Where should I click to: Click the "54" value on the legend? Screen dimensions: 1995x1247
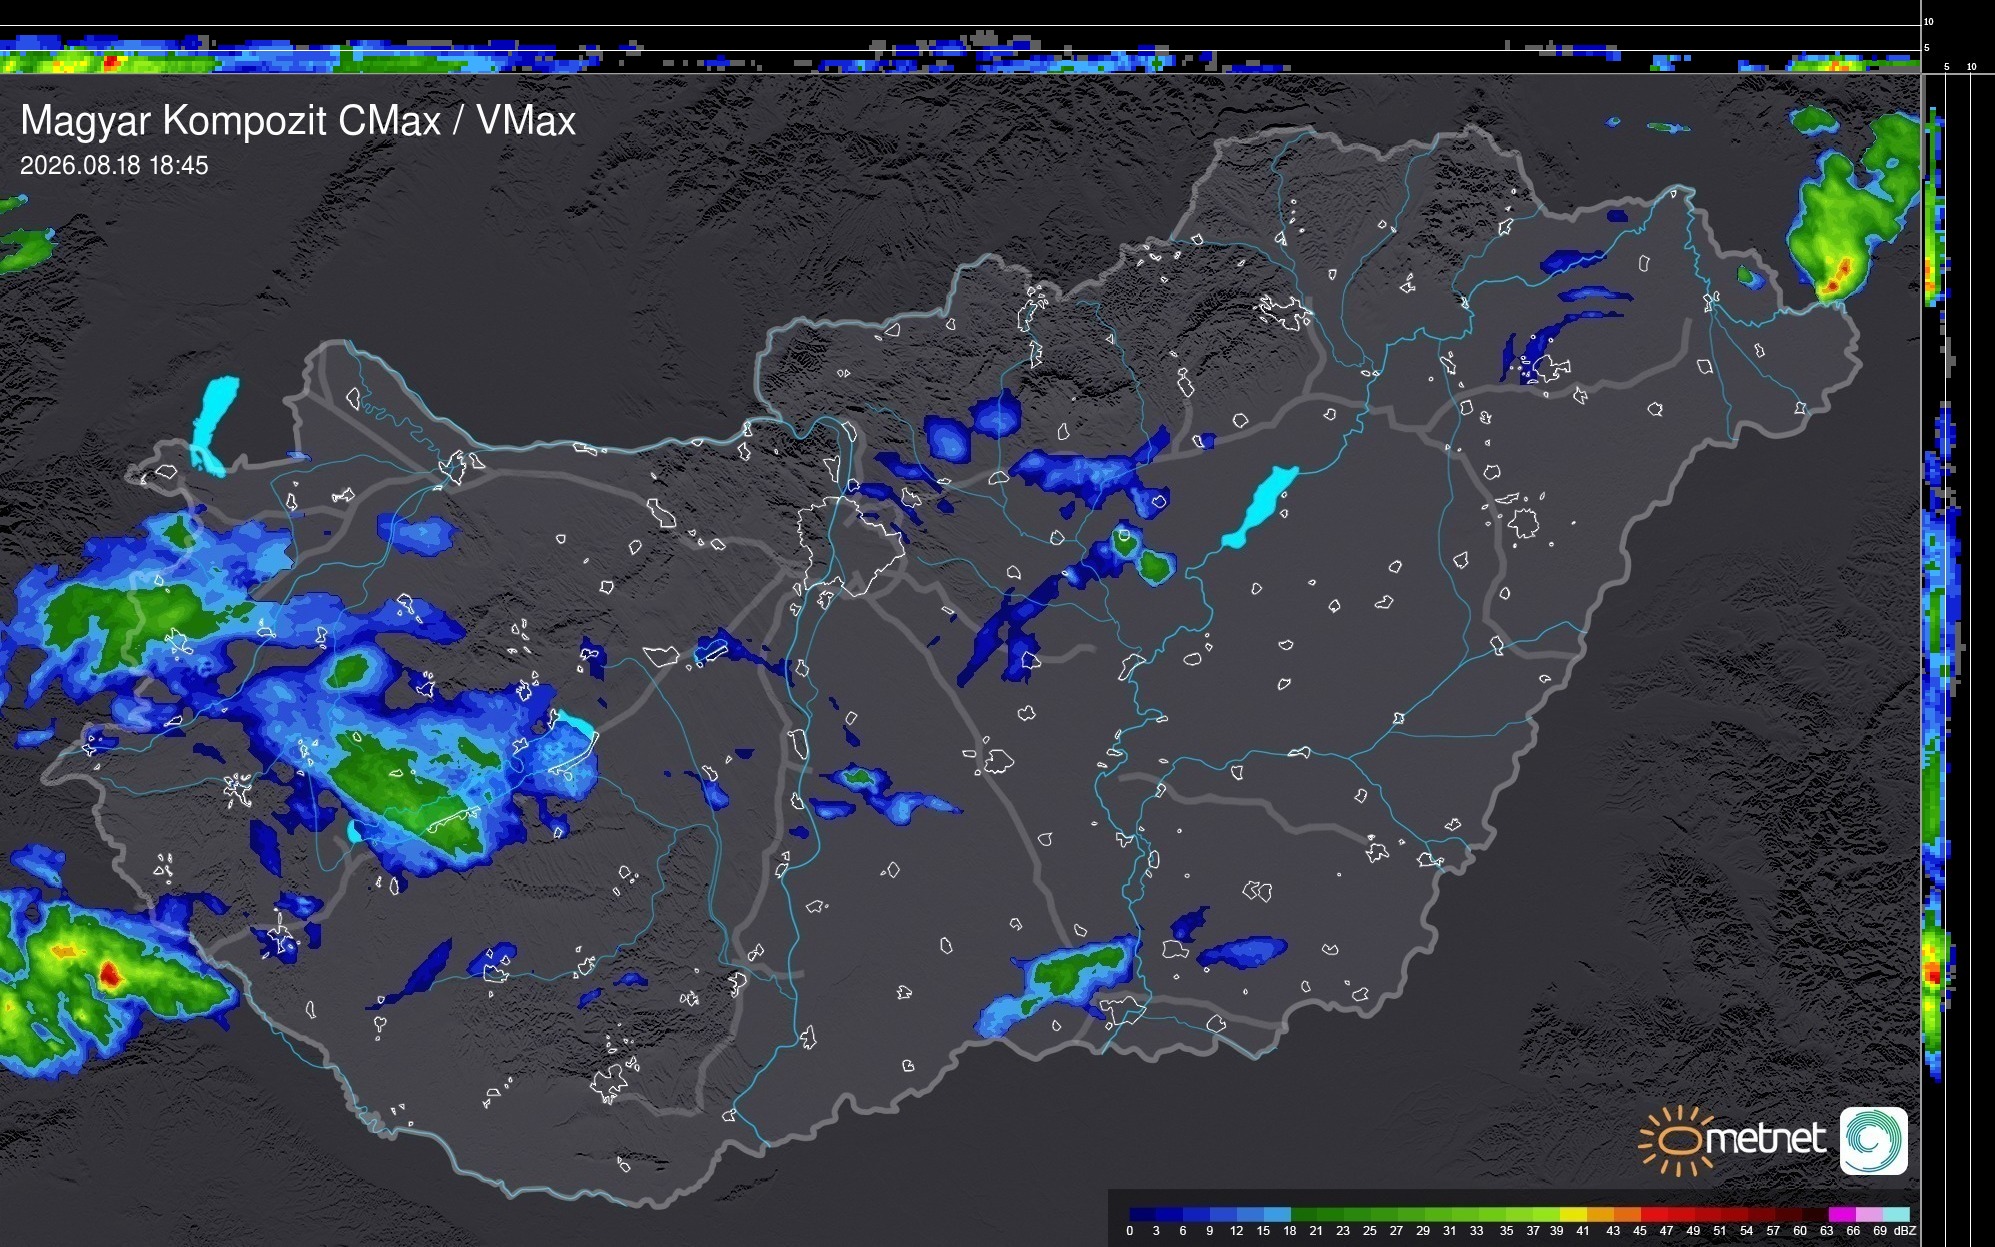point(1747,1231)
